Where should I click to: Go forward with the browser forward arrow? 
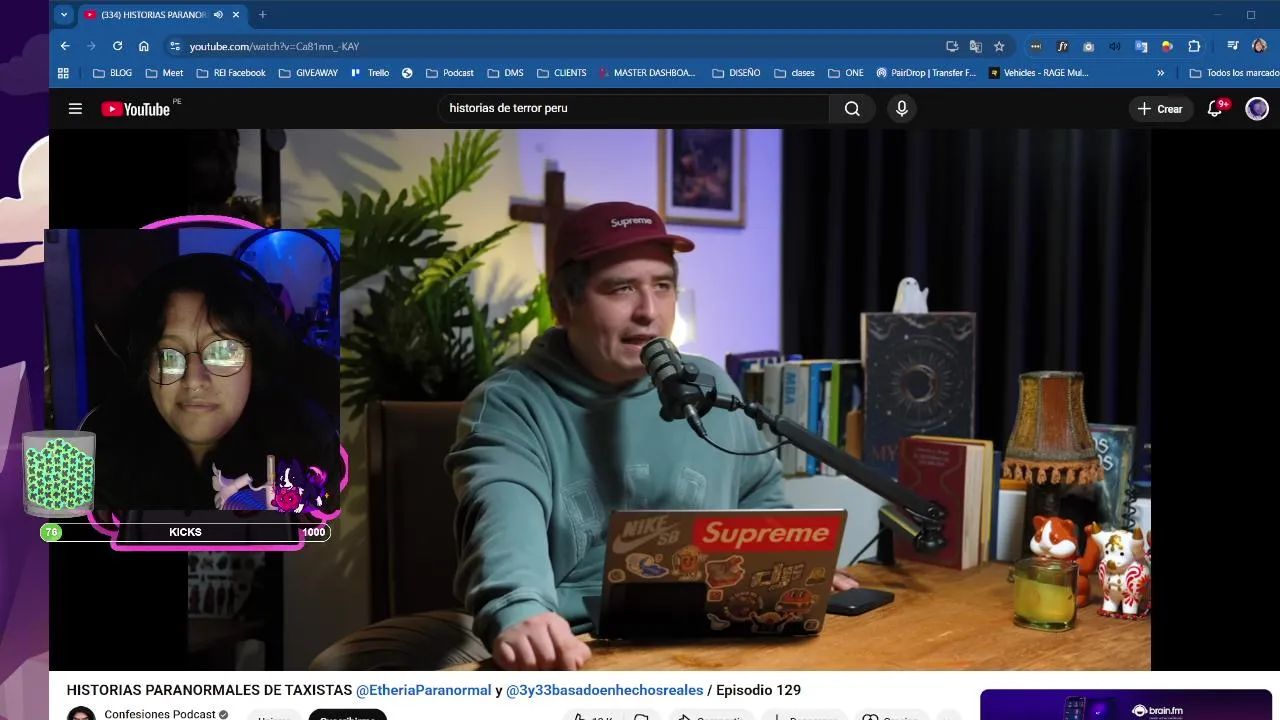(91, 46)
